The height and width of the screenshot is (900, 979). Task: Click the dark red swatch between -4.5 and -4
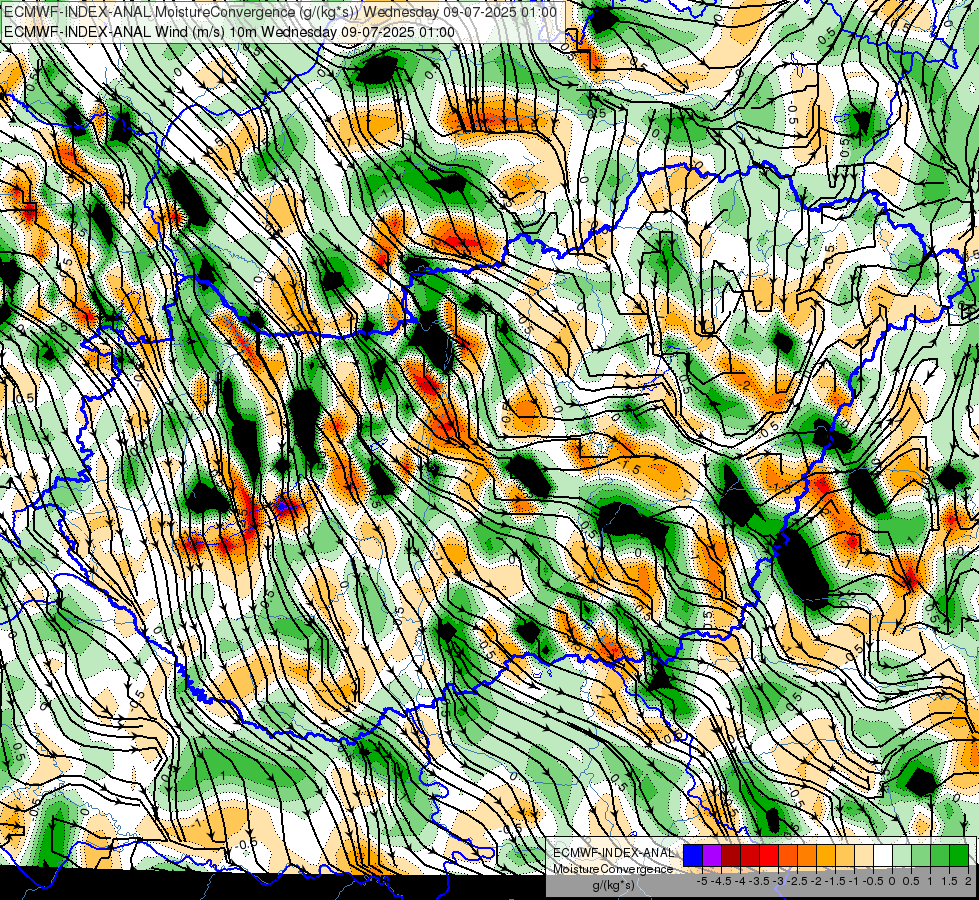731,856
